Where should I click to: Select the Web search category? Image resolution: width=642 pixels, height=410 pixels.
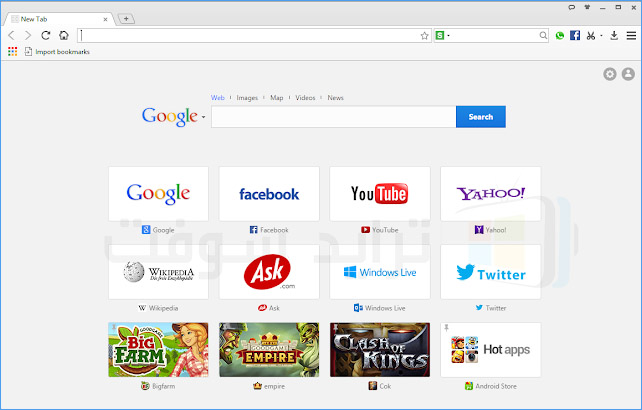coord(217,97)
